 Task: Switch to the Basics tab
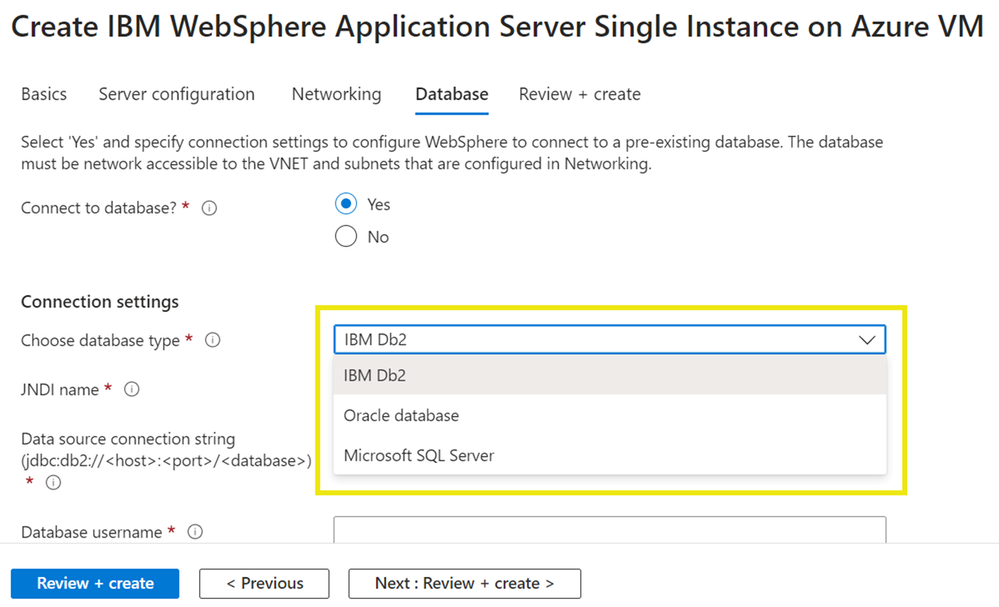(x=44, y=94)
